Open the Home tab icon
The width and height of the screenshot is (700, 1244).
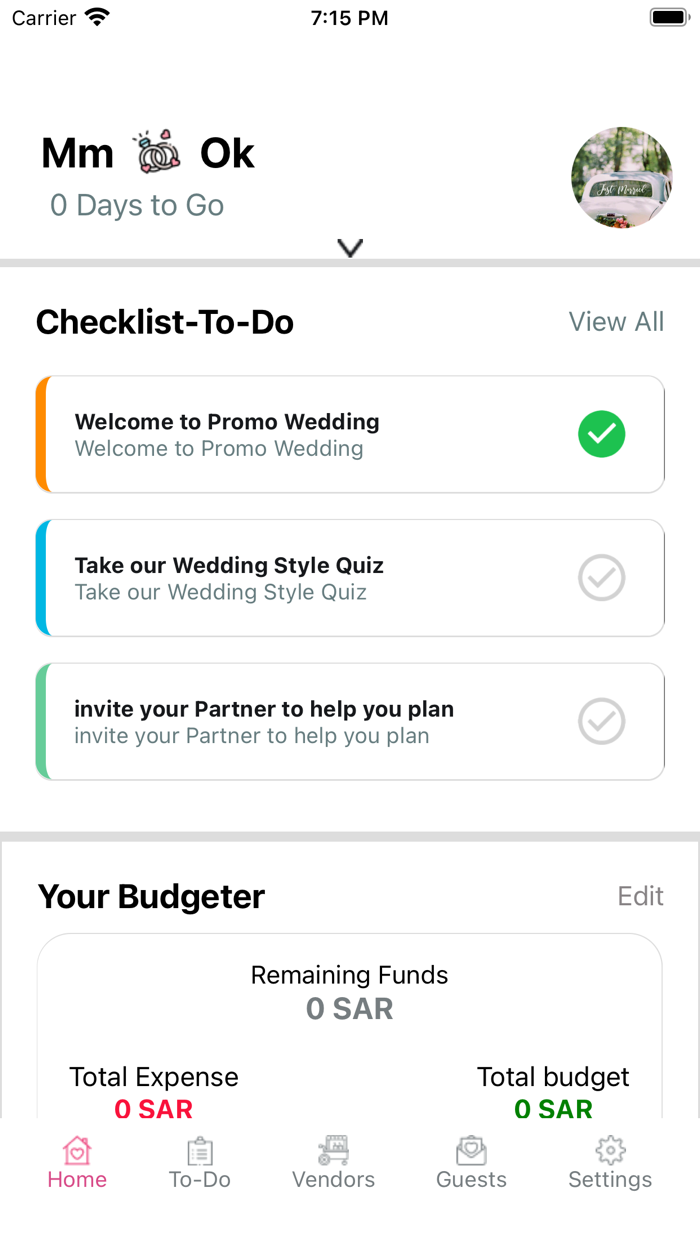(x=77, y=1152)
